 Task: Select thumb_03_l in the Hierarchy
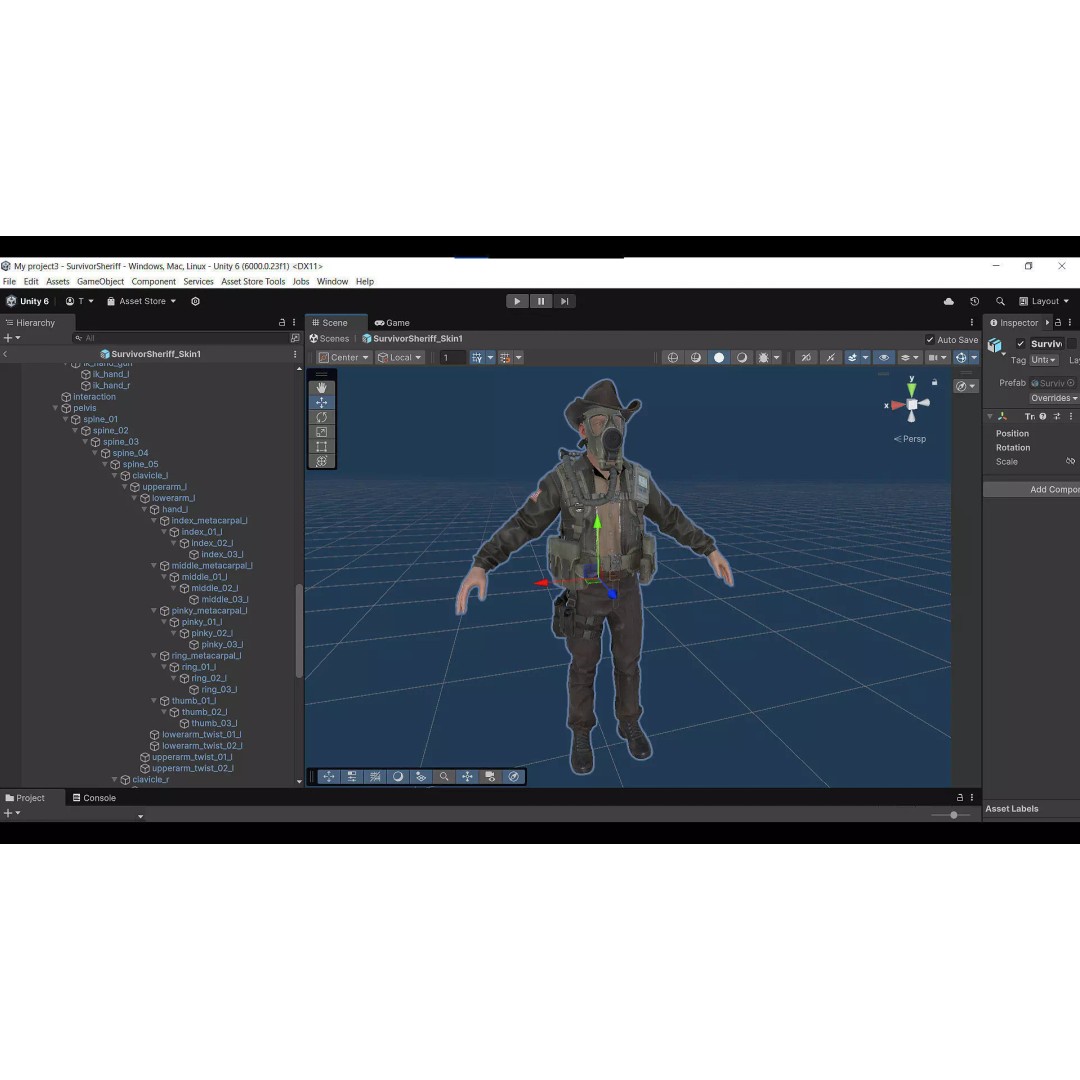coord(214,723)
